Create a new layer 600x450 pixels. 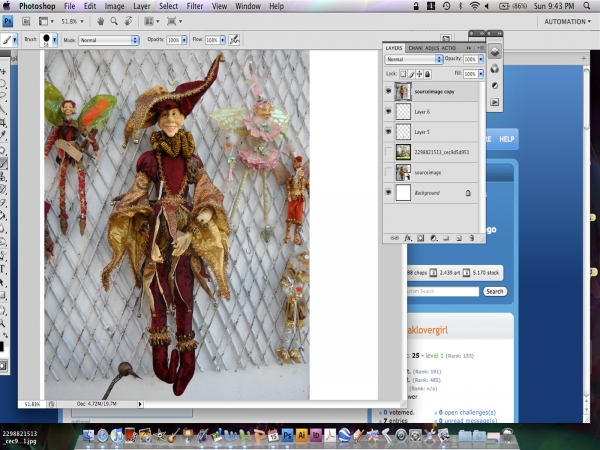pyautogui.click(x=459, y=238)
